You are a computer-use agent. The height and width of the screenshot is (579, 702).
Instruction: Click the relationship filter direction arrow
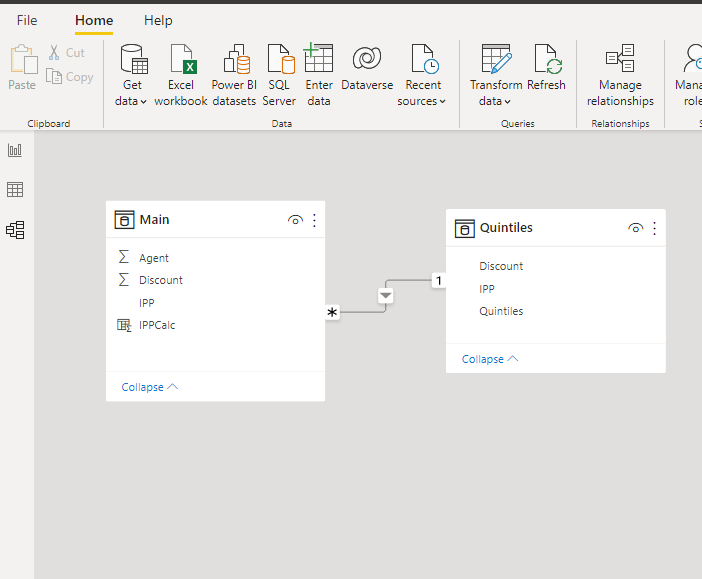(x=385, y=296)
